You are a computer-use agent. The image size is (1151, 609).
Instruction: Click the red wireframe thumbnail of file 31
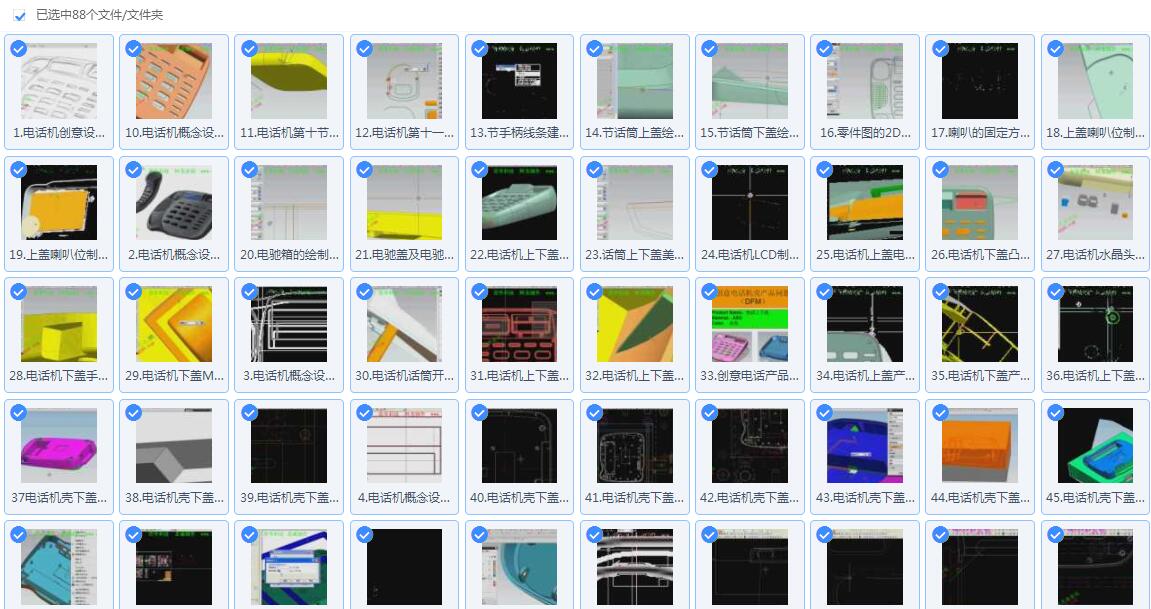click(520, 324)
